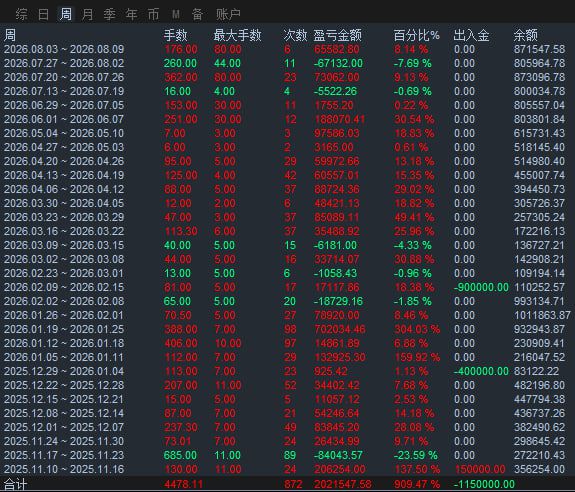575x492 pixels.
Task: Sort by the 余额 column header
Action: point(525,35)
